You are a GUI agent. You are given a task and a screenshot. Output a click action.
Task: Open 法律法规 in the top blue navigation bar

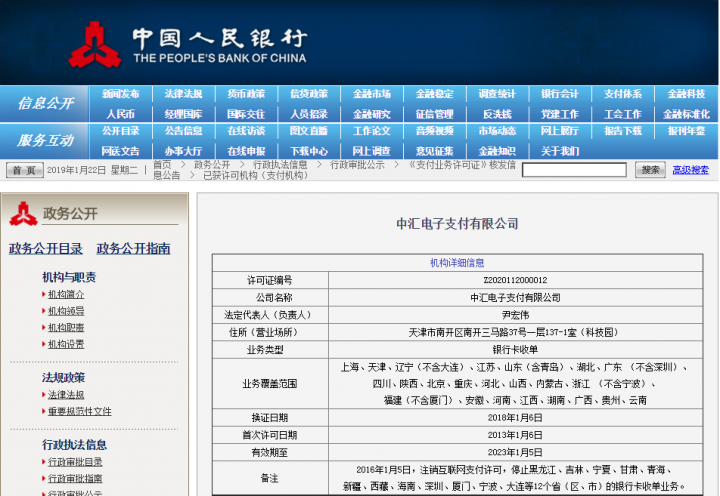click(183, 94)
